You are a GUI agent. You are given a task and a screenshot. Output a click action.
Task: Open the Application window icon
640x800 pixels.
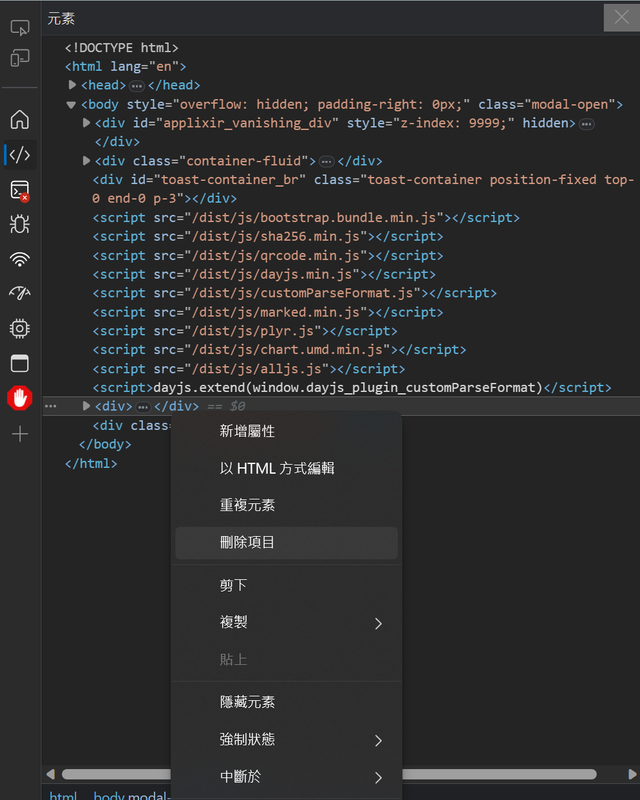tap(20, 363)
